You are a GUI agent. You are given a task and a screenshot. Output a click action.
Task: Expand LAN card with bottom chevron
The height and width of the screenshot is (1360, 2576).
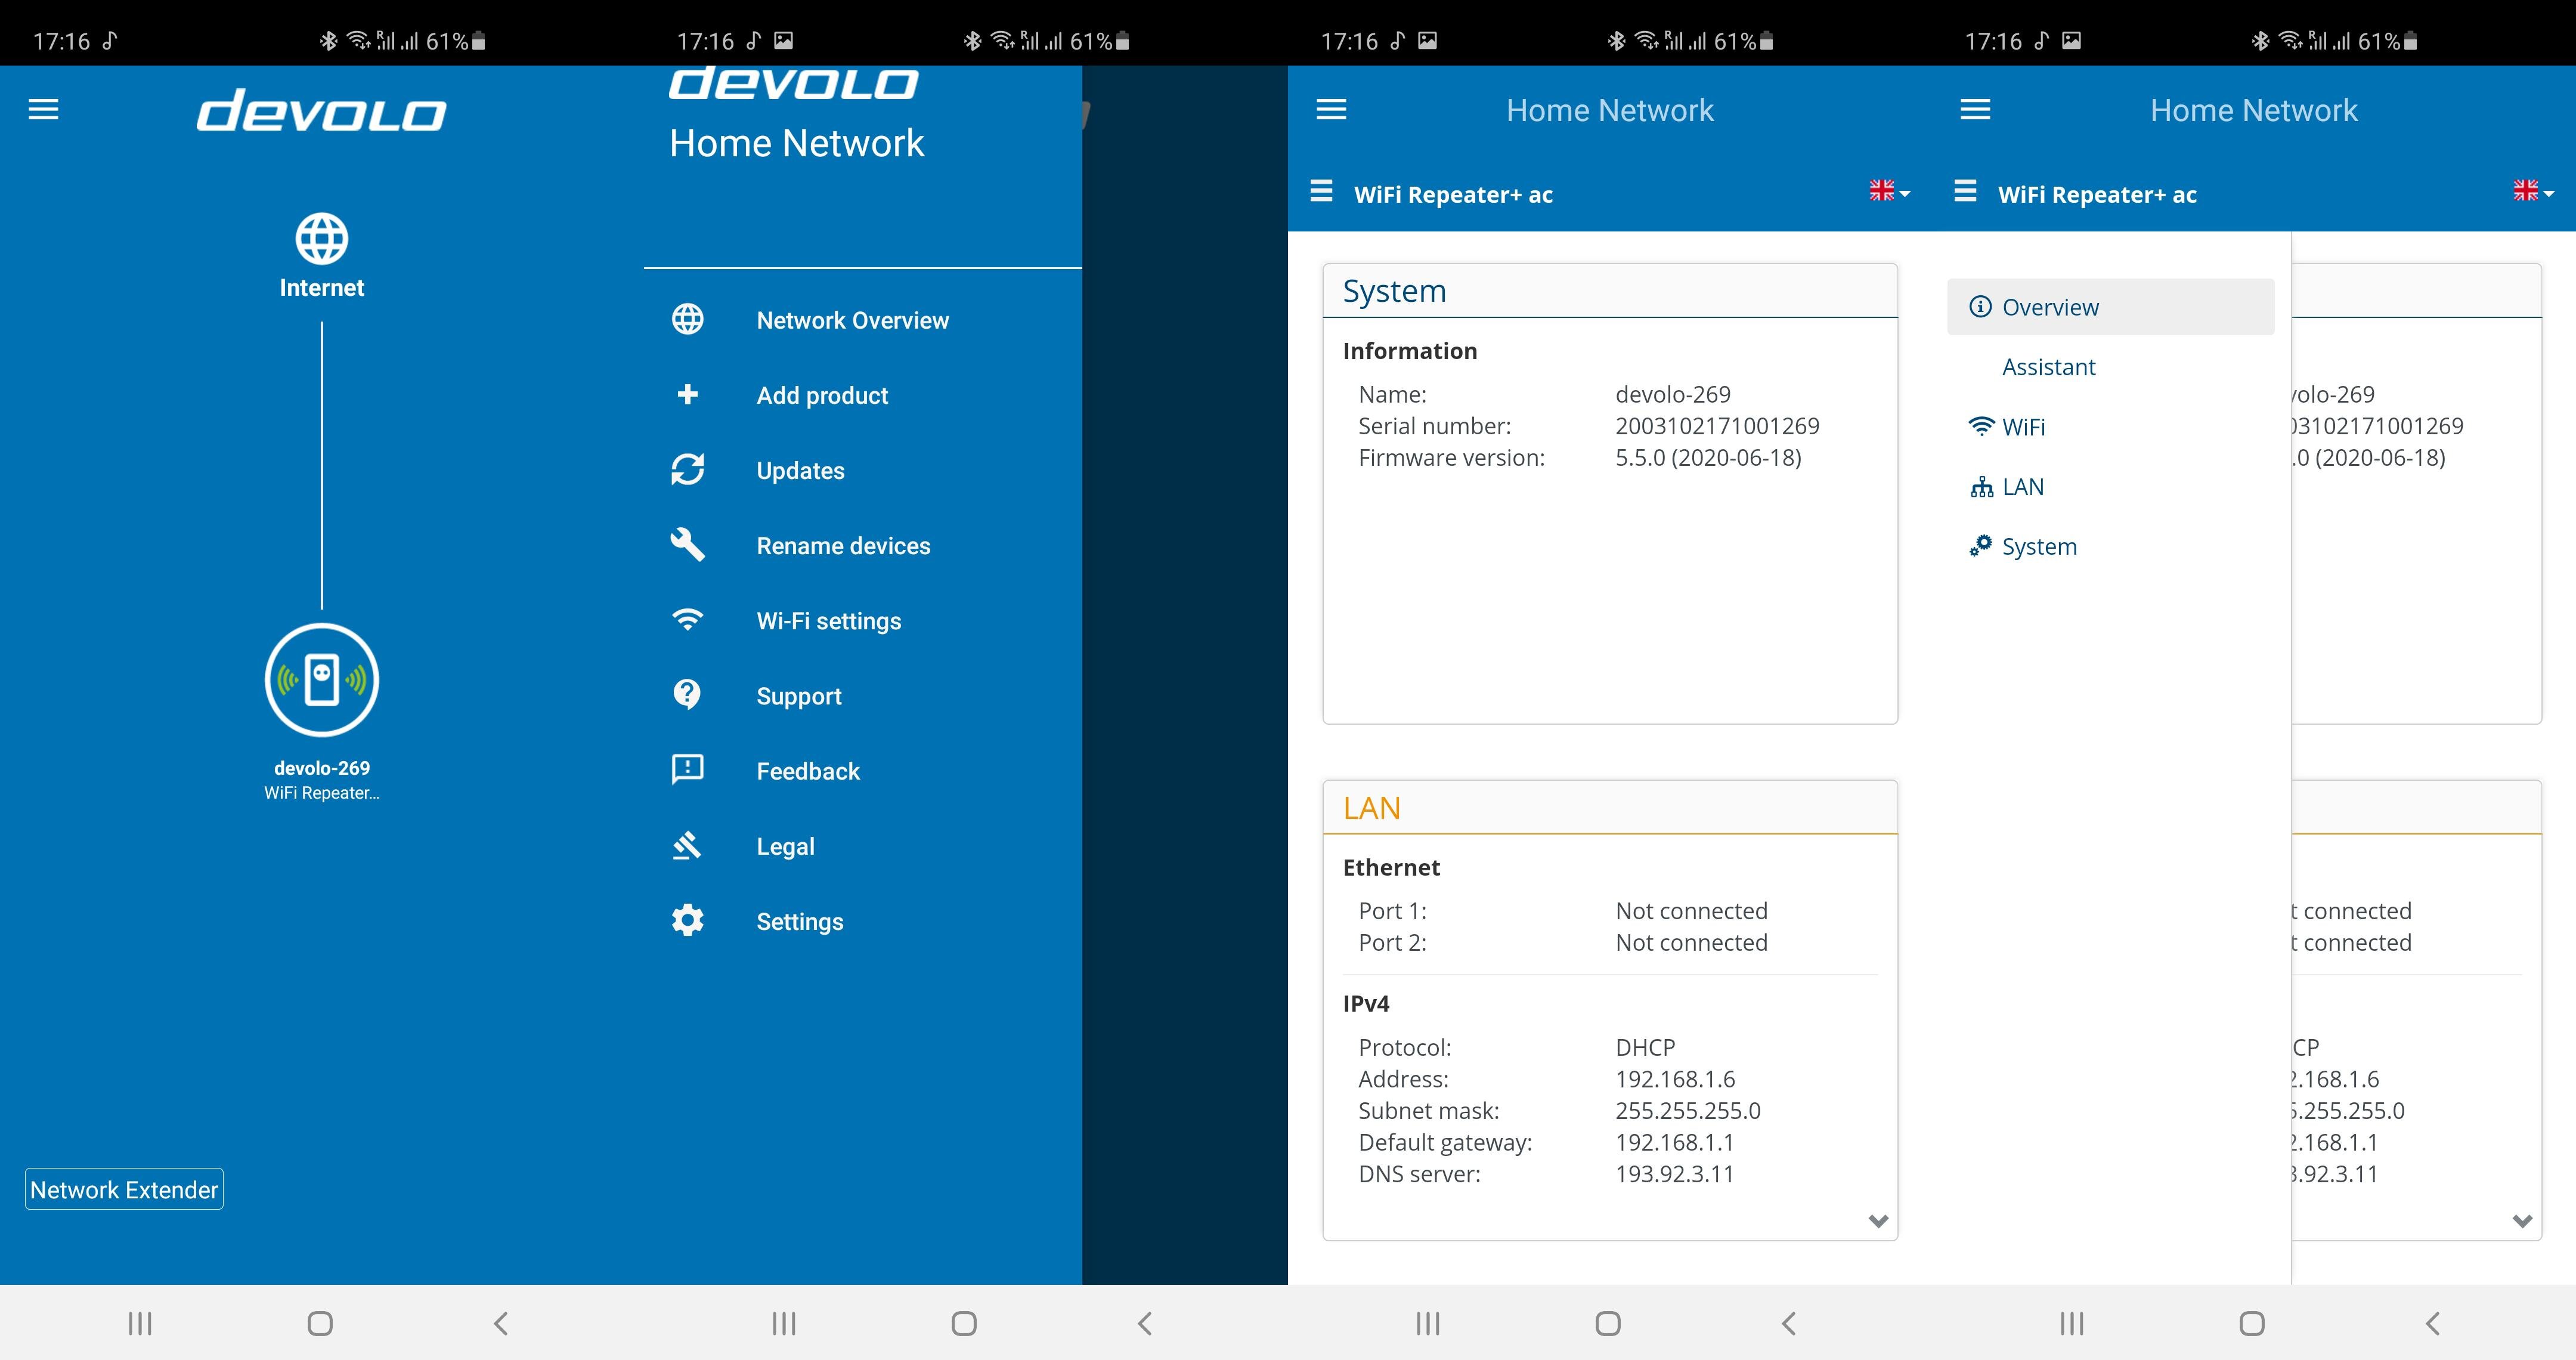pos(1878,1221)
